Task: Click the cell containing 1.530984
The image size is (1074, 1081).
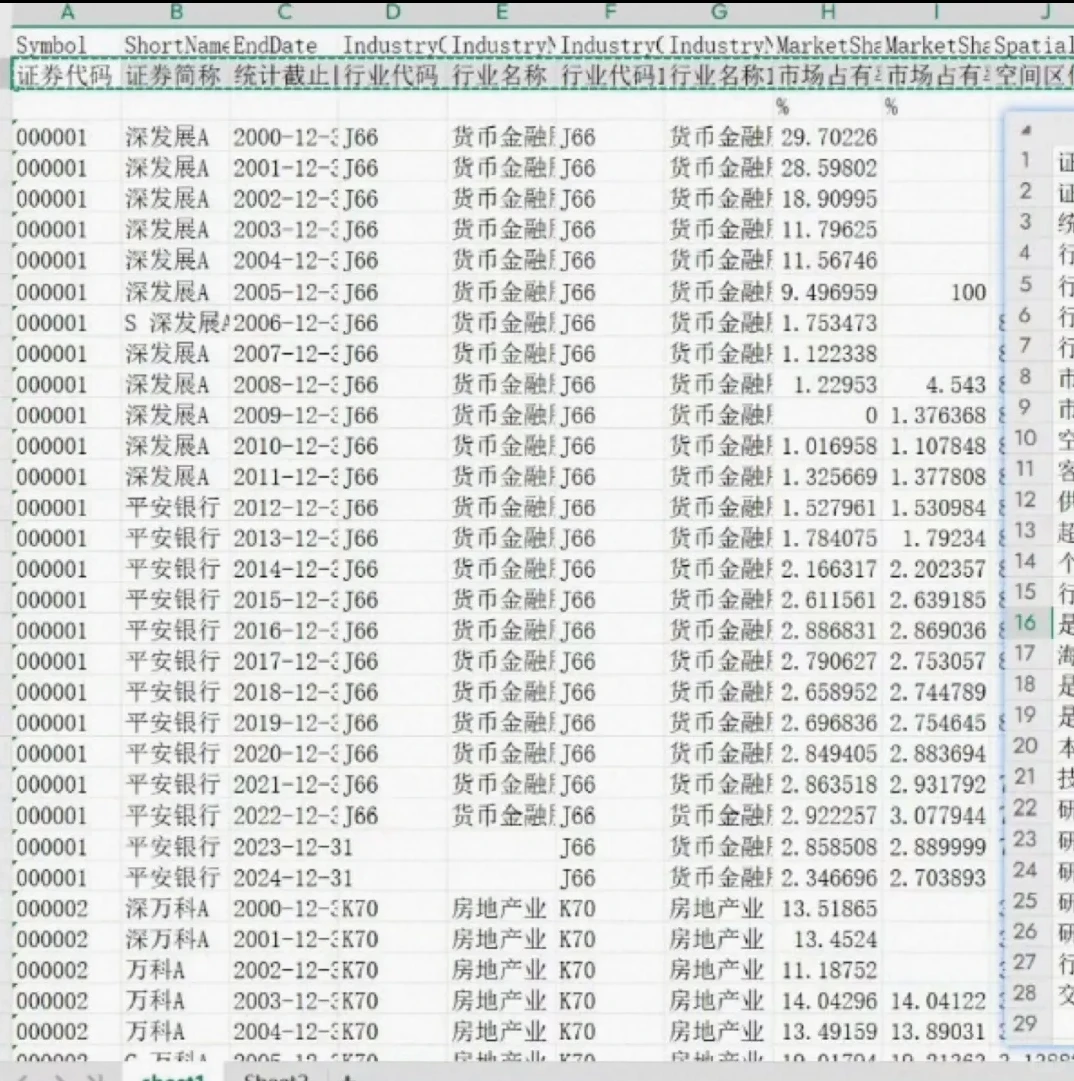Action: tap(938, 508)
